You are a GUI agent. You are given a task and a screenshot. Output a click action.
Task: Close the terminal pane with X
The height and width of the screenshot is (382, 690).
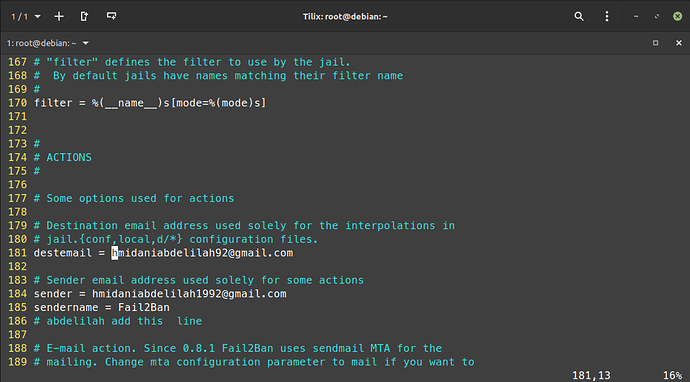pyautogui.click(x=679, y=43)
